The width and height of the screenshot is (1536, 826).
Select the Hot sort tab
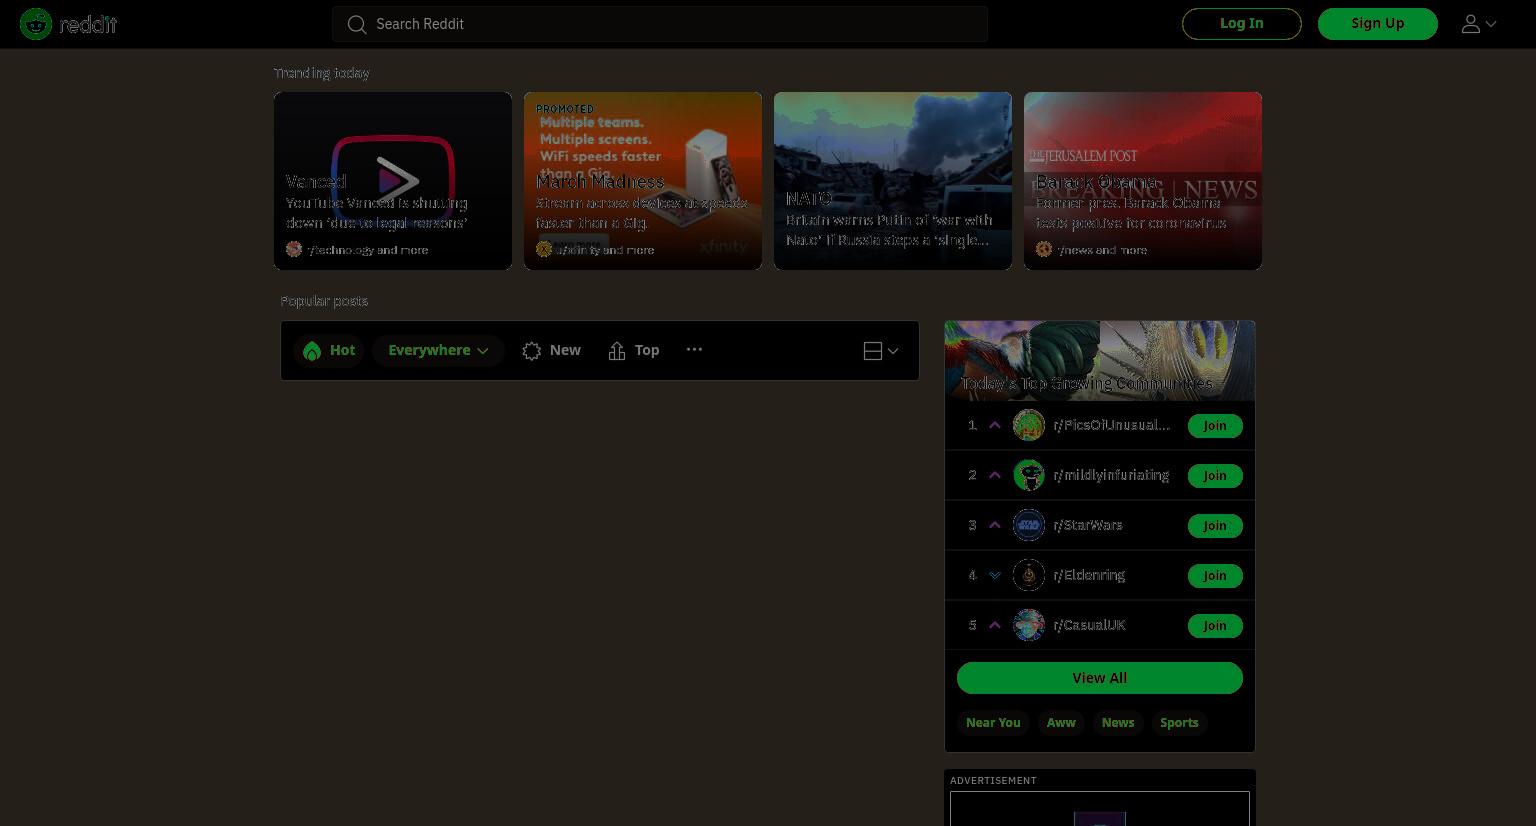click(x=329, y=350)
